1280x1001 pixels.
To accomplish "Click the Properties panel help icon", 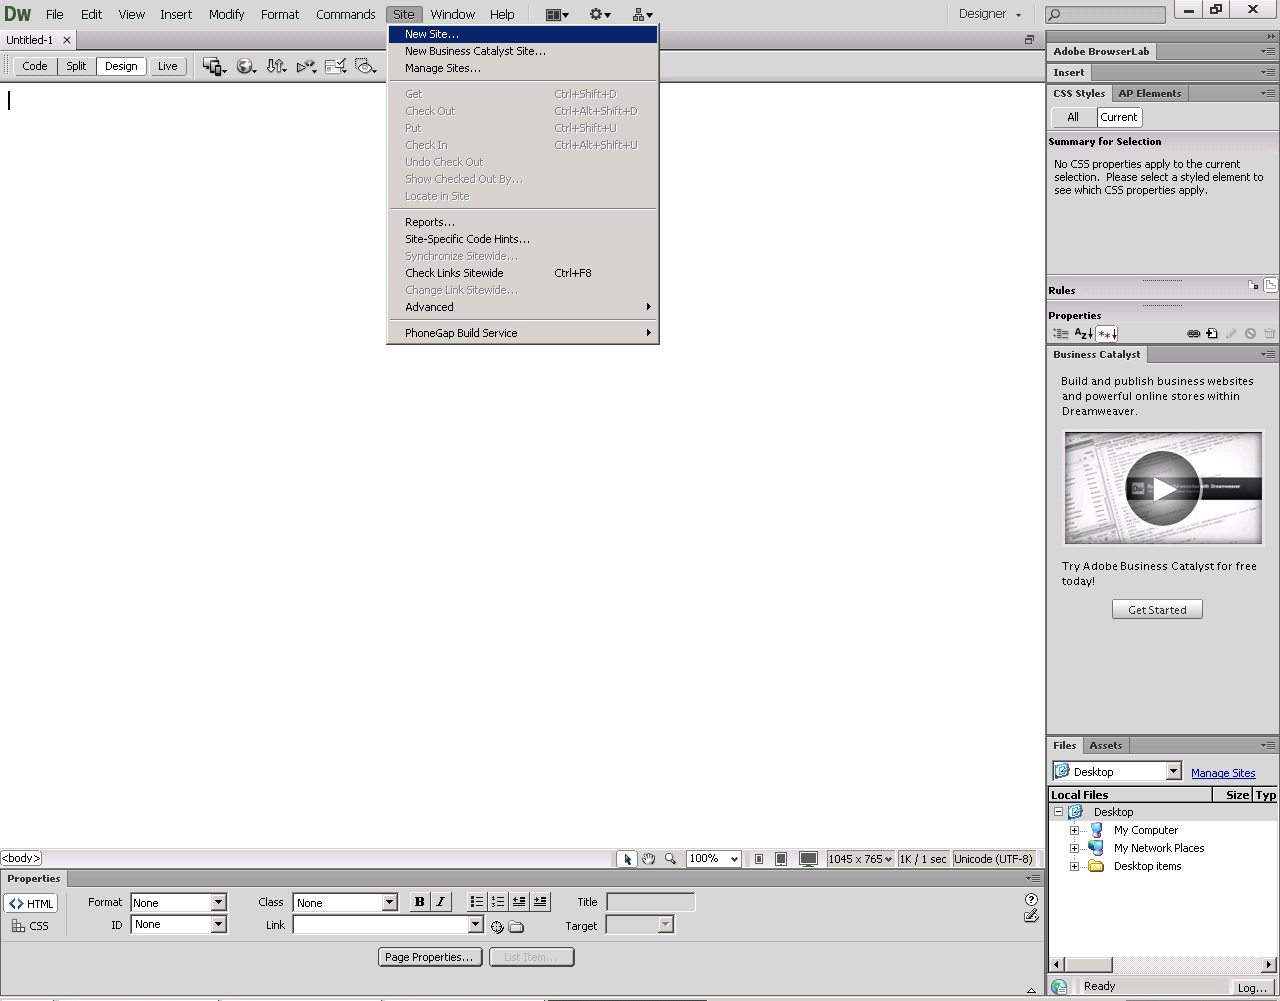I will pyautogui.click(x=1031, y=900).
